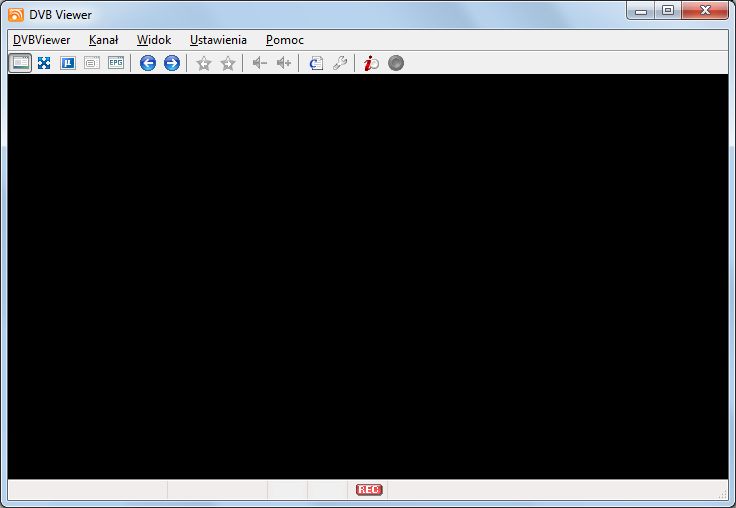Open options wrench icon

click(x=340, y=63)
